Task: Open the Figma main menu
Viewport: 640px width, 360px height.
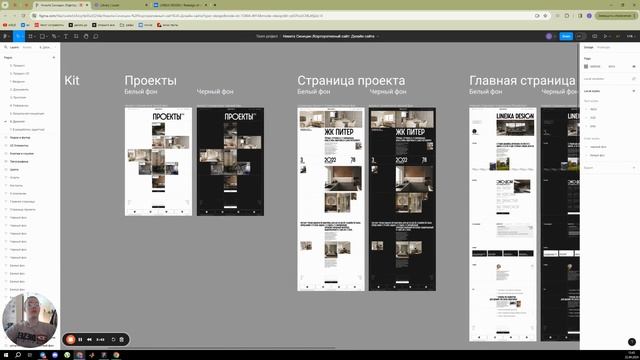Action: [6, 36]
